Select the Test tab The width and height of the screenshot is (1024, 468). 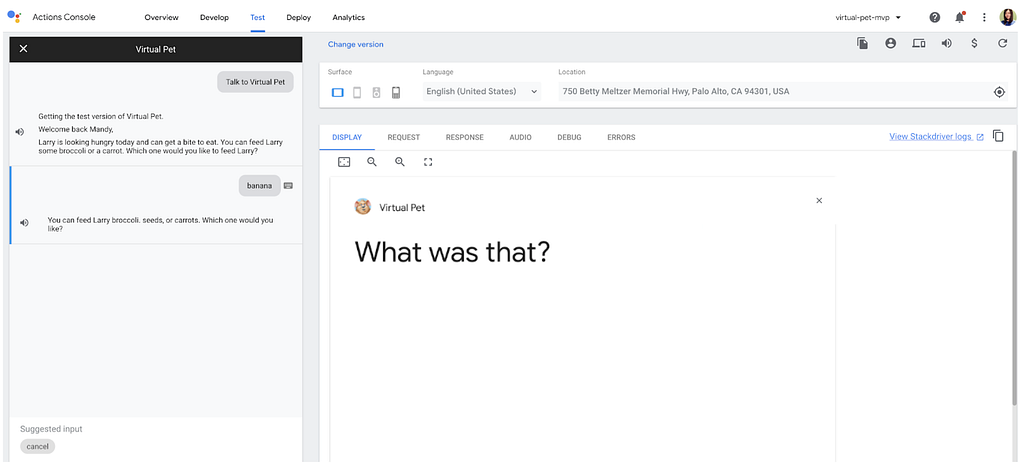click(257, 18)
